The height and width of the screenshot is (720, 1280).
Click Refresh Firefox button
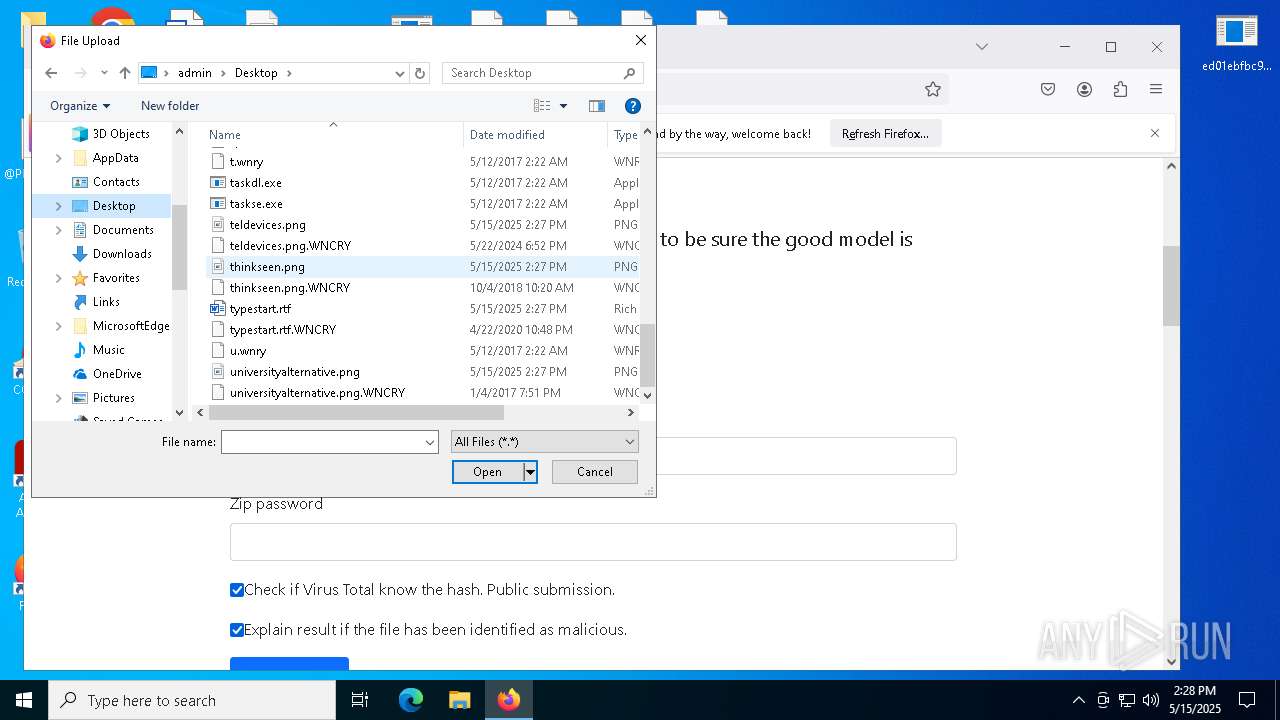coord(885,134)
